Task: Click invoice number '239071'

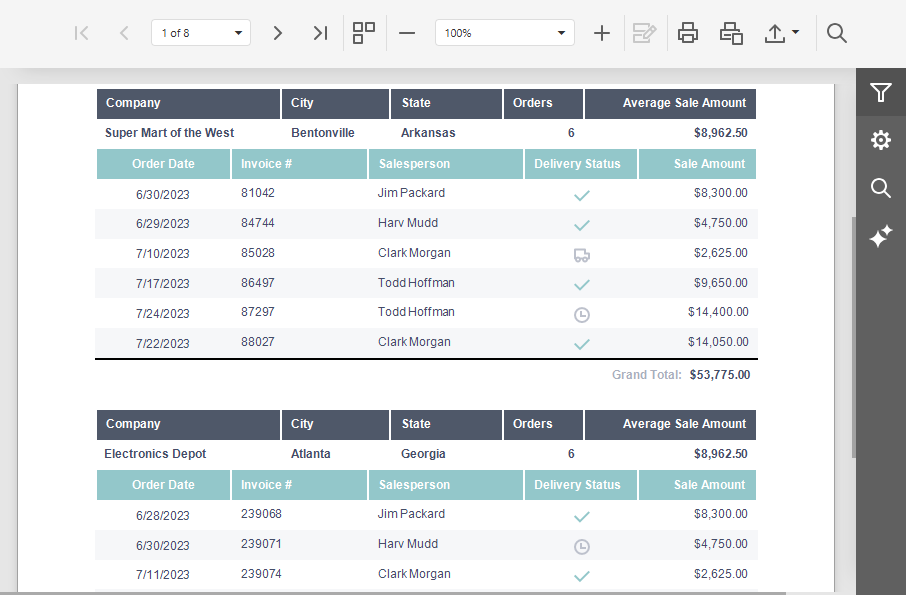Action: pos(261,544)
